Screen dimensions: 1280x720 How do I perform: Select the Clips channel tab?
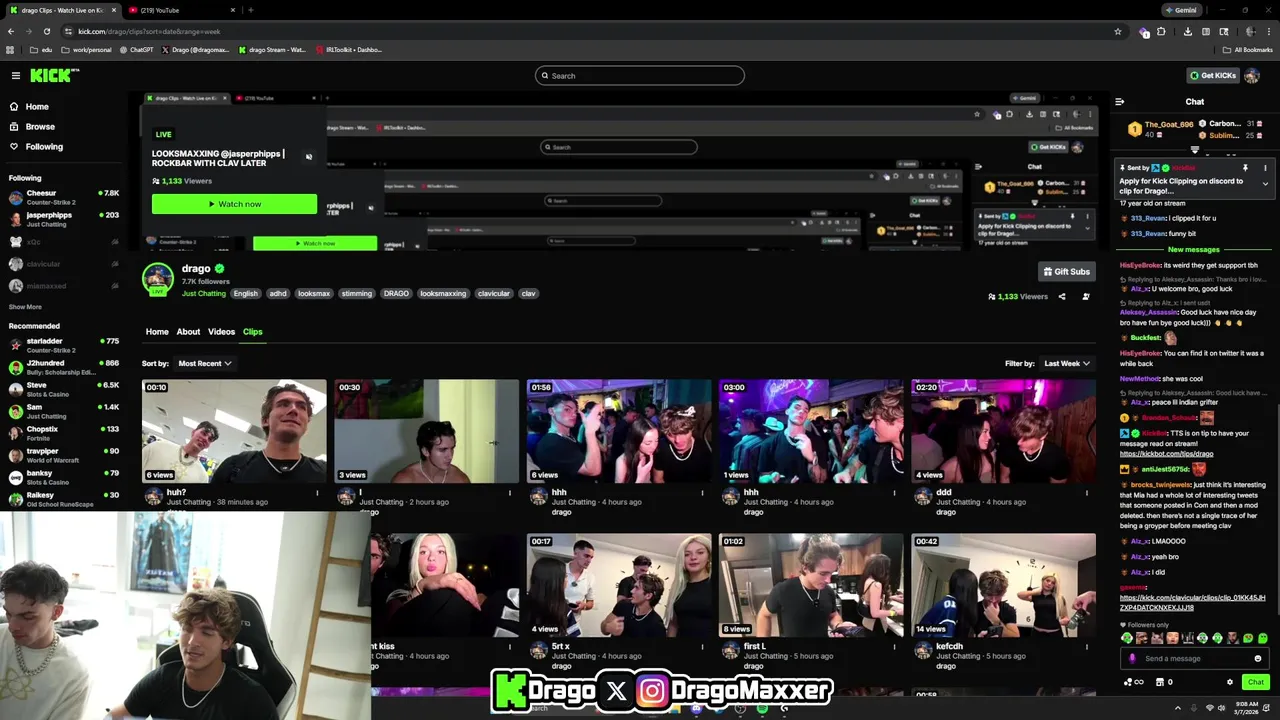pos(252,332)
